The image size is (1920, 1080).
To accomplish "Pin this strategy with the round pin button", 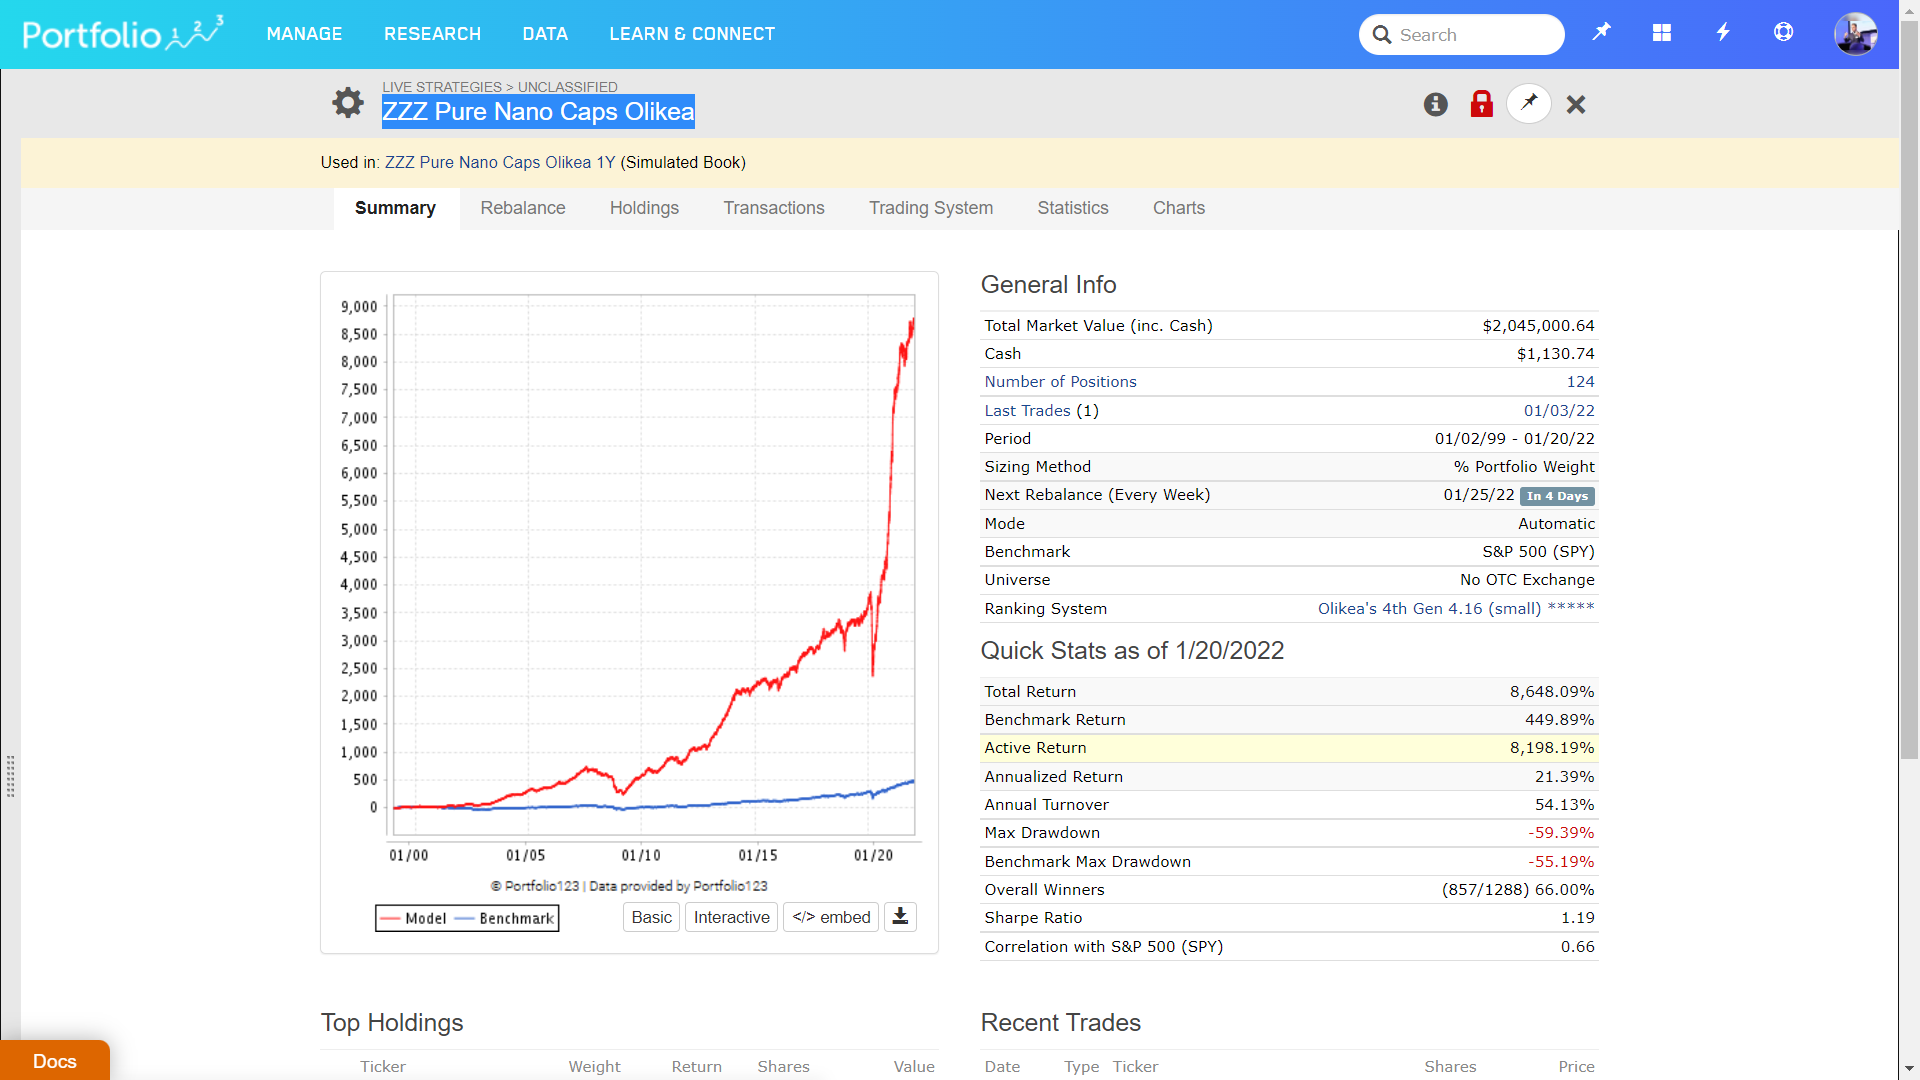I will (x=1529, y=103).
